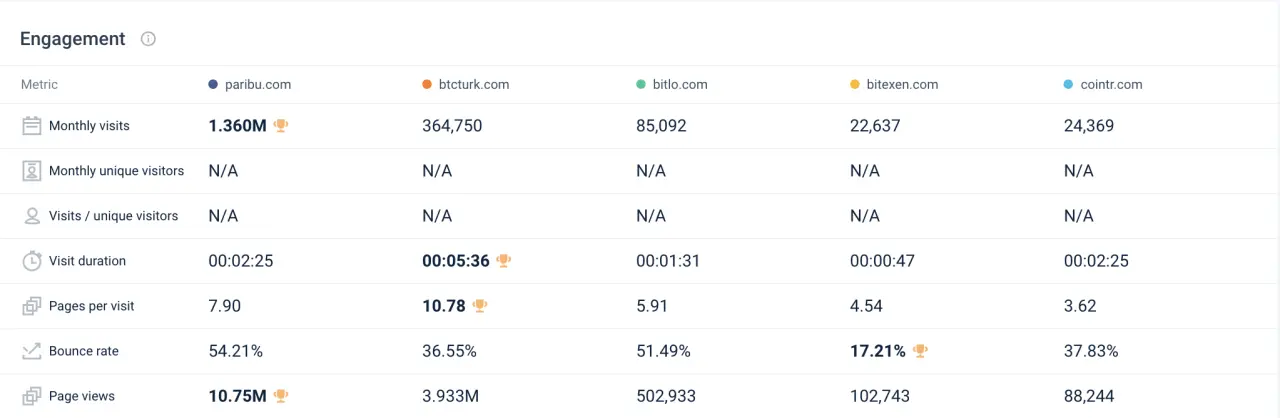Select the bitlo.com green color dot

pyautogui.click(x=641, y=85)
